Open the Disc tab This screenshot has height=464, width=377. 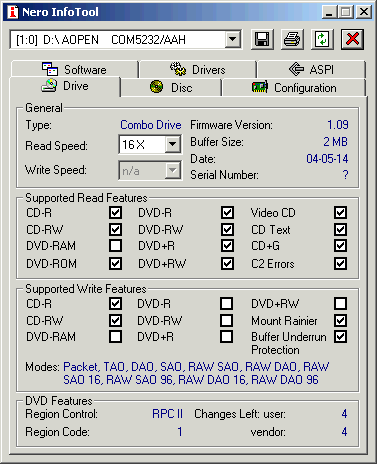[x=171, y=87]
